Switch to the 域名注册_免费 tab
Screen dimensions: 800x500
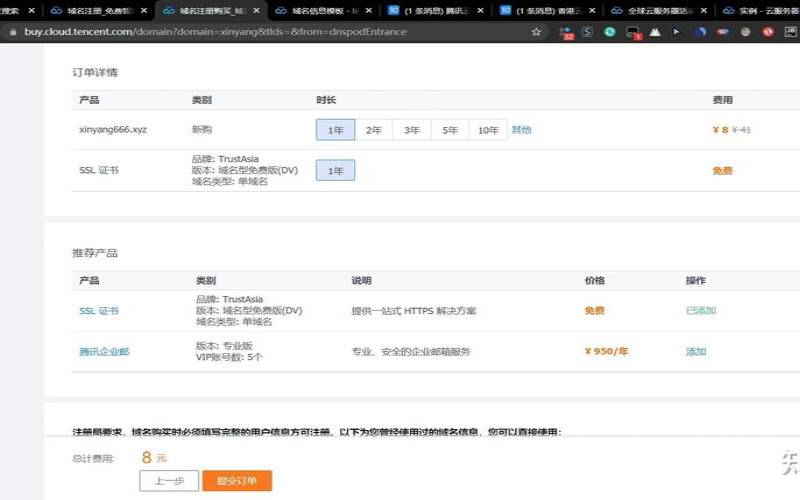tap(97, 10)
